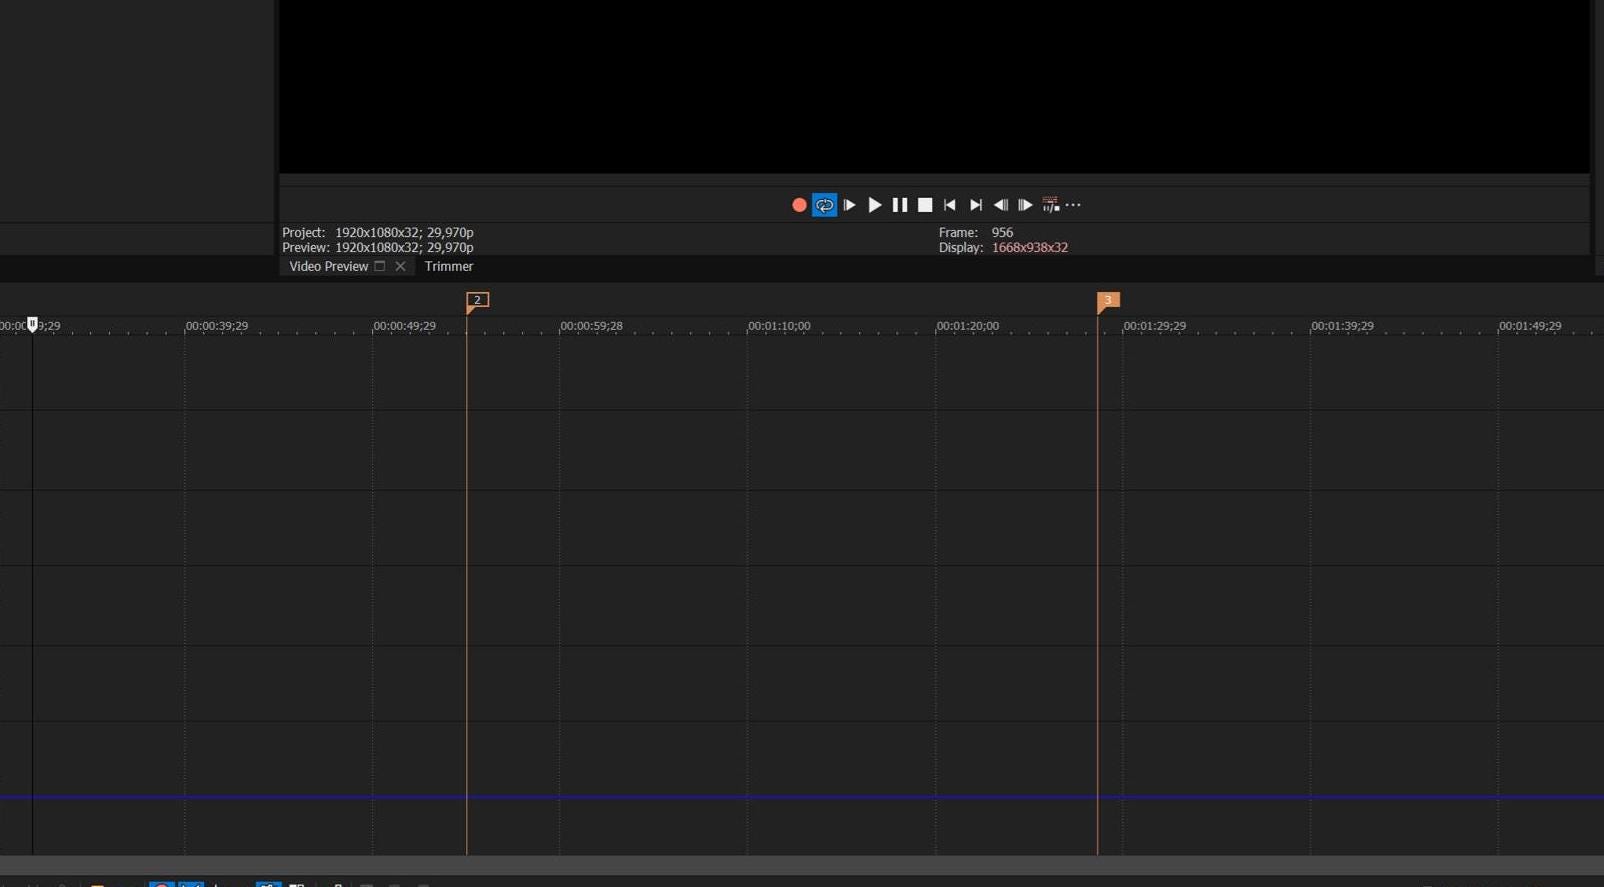Image resolution: width=1604 pixels, height=887 pixels.
Task: Switch to the Trimmer tab
Action: (x=448, y=266)
